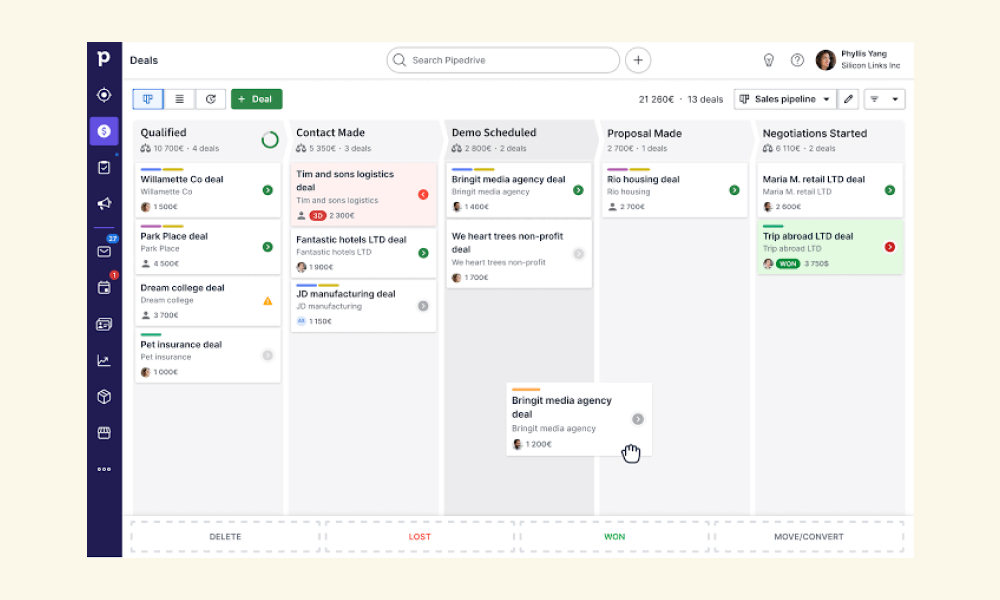Open the Sales Assistant lightbulb icon

click(768, 60)
